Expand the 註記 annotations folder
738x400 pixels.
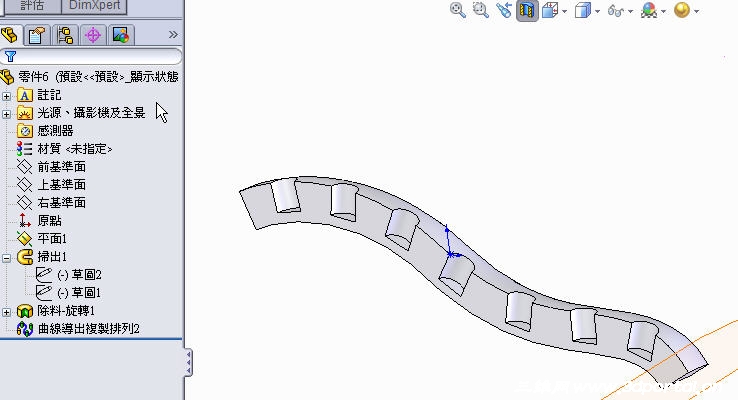[7, 96]
